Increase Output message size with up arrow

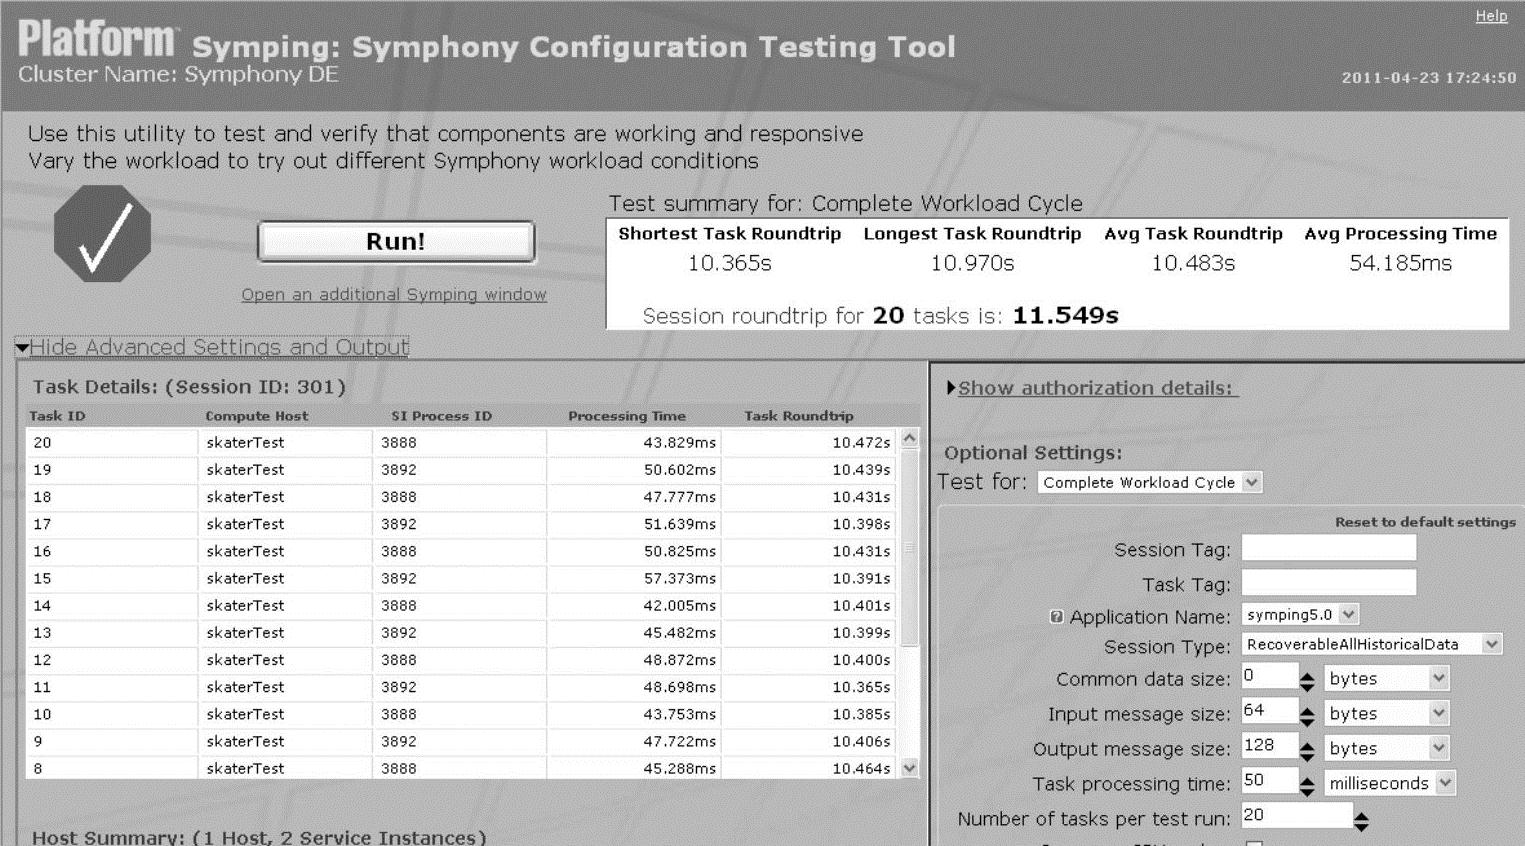click(x=1307, y=745)
